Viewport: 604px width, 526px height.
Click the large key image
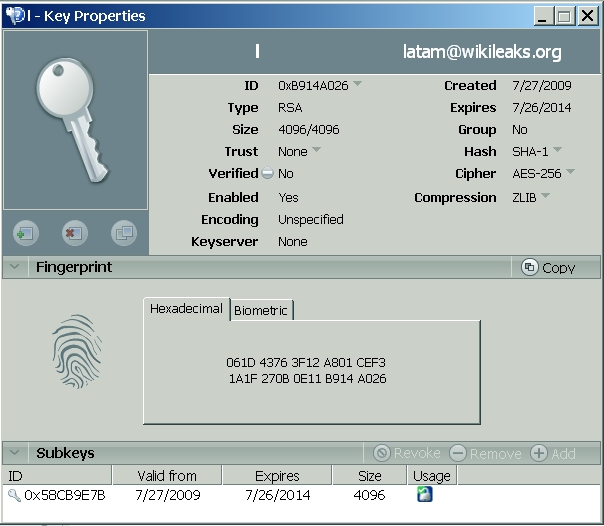click(75, 120)
